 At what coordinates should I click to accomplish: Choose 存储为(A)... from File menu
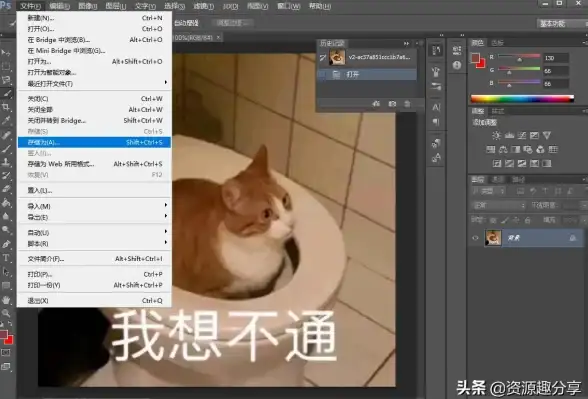(x=94, y=142)
